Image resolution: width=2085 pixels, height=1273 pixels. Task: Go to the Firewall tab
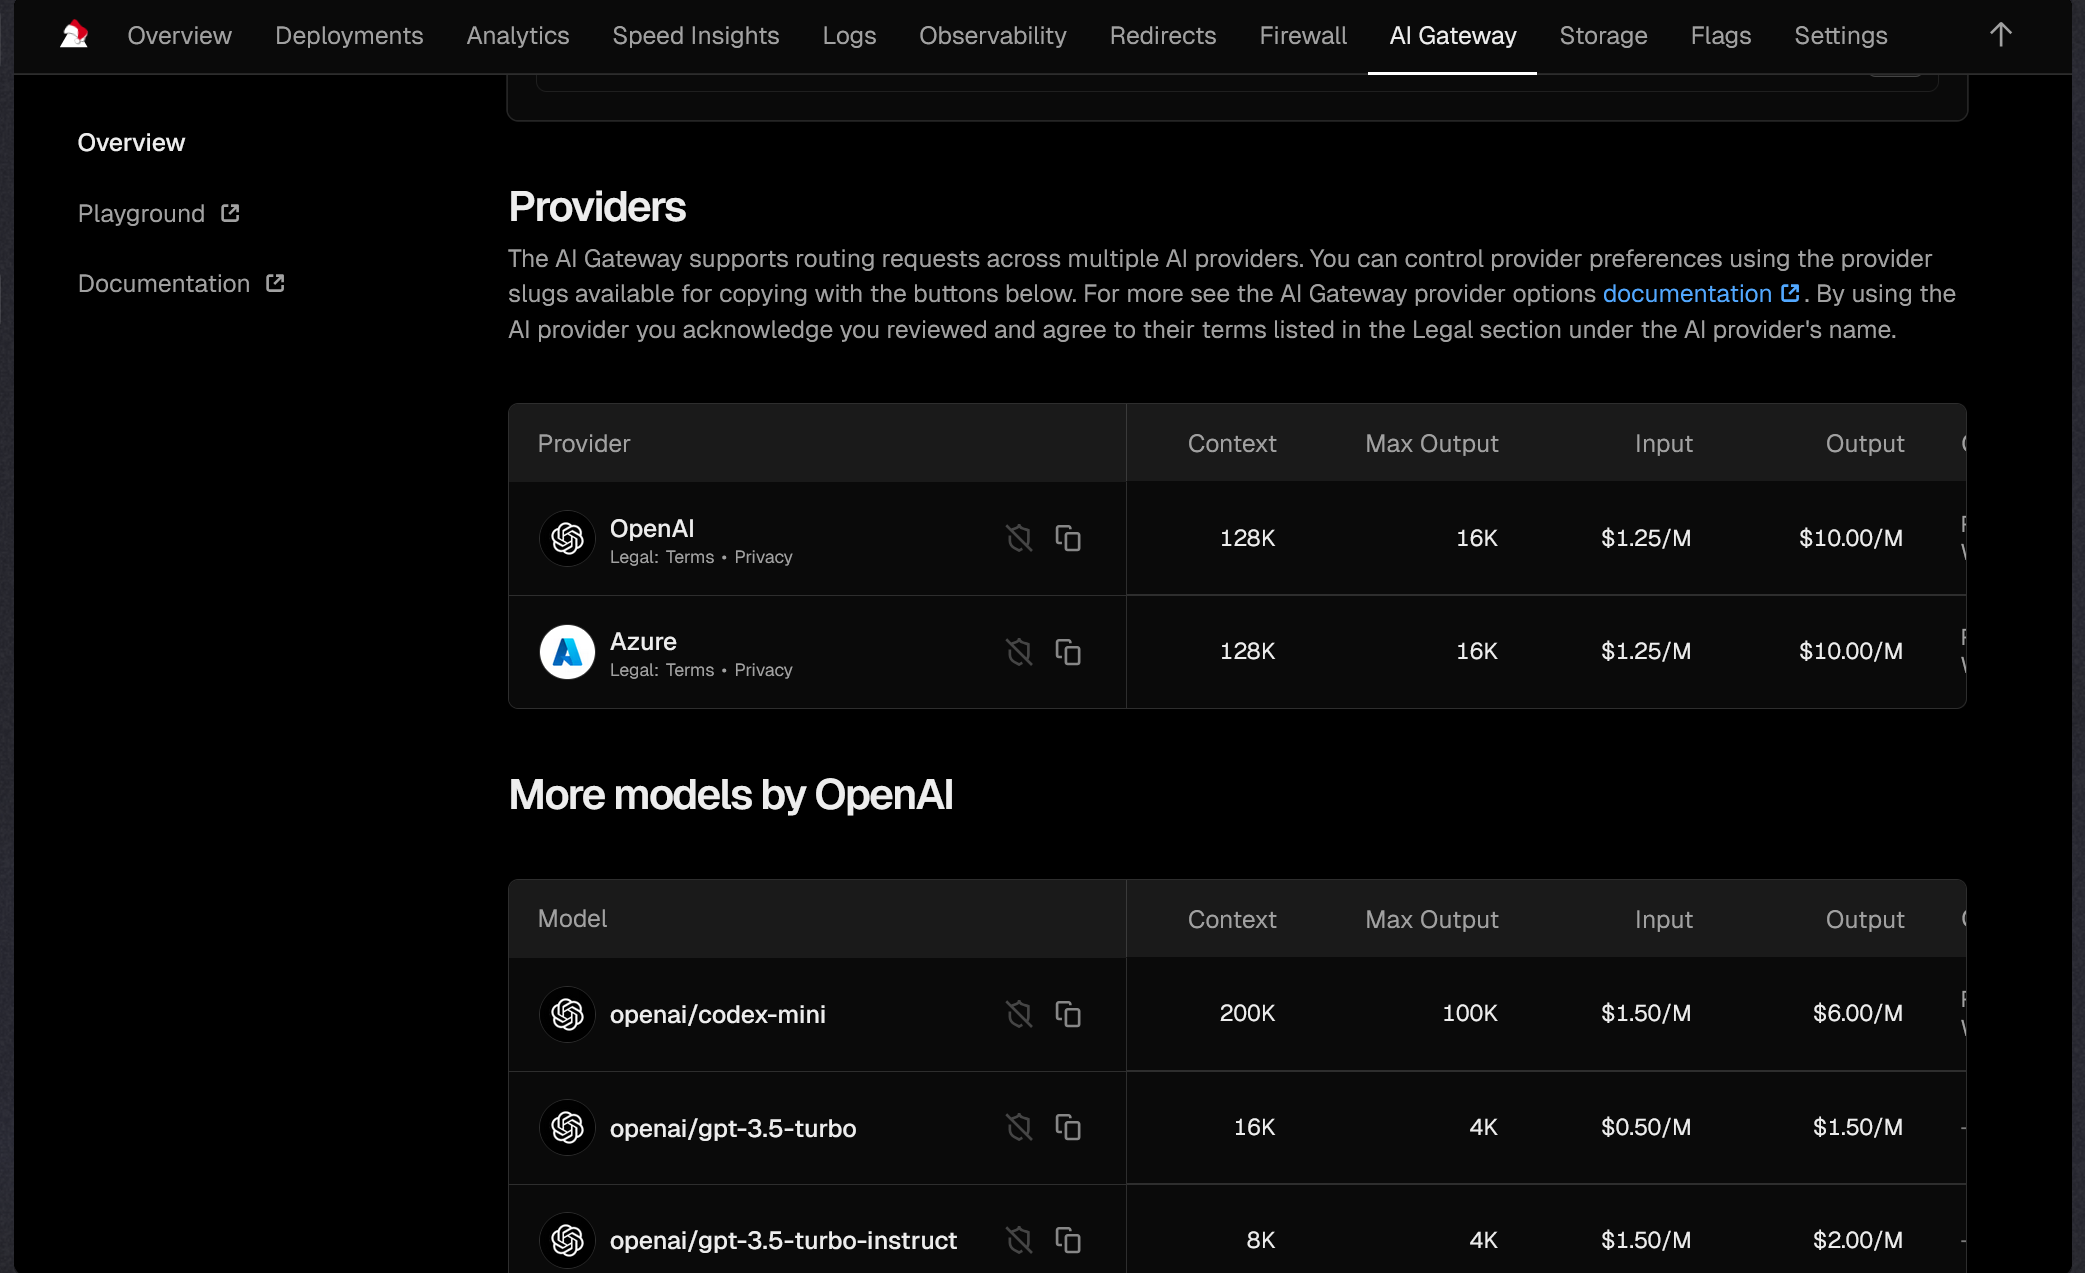(1303, 36)
